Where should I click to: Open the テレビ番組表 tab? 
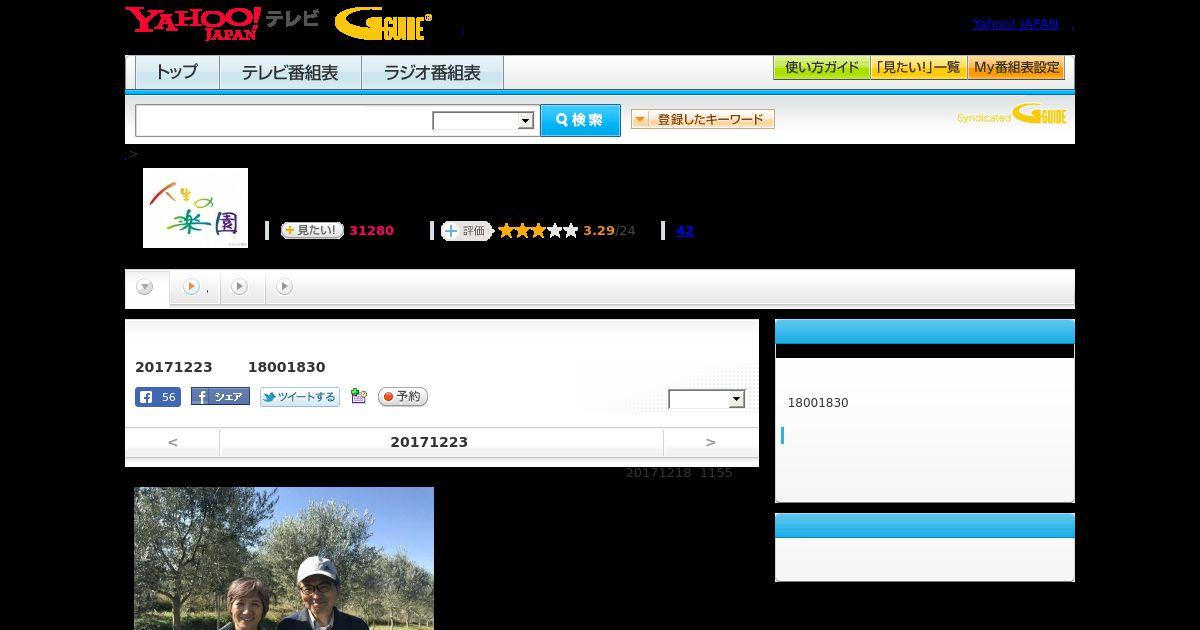click(290, 72)
